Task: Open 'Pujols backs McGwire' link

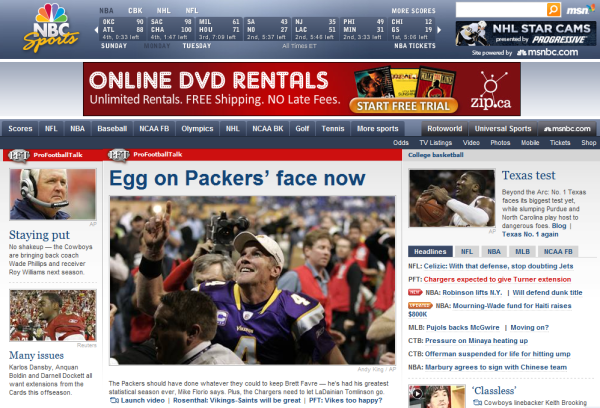Action: point(463,328)
